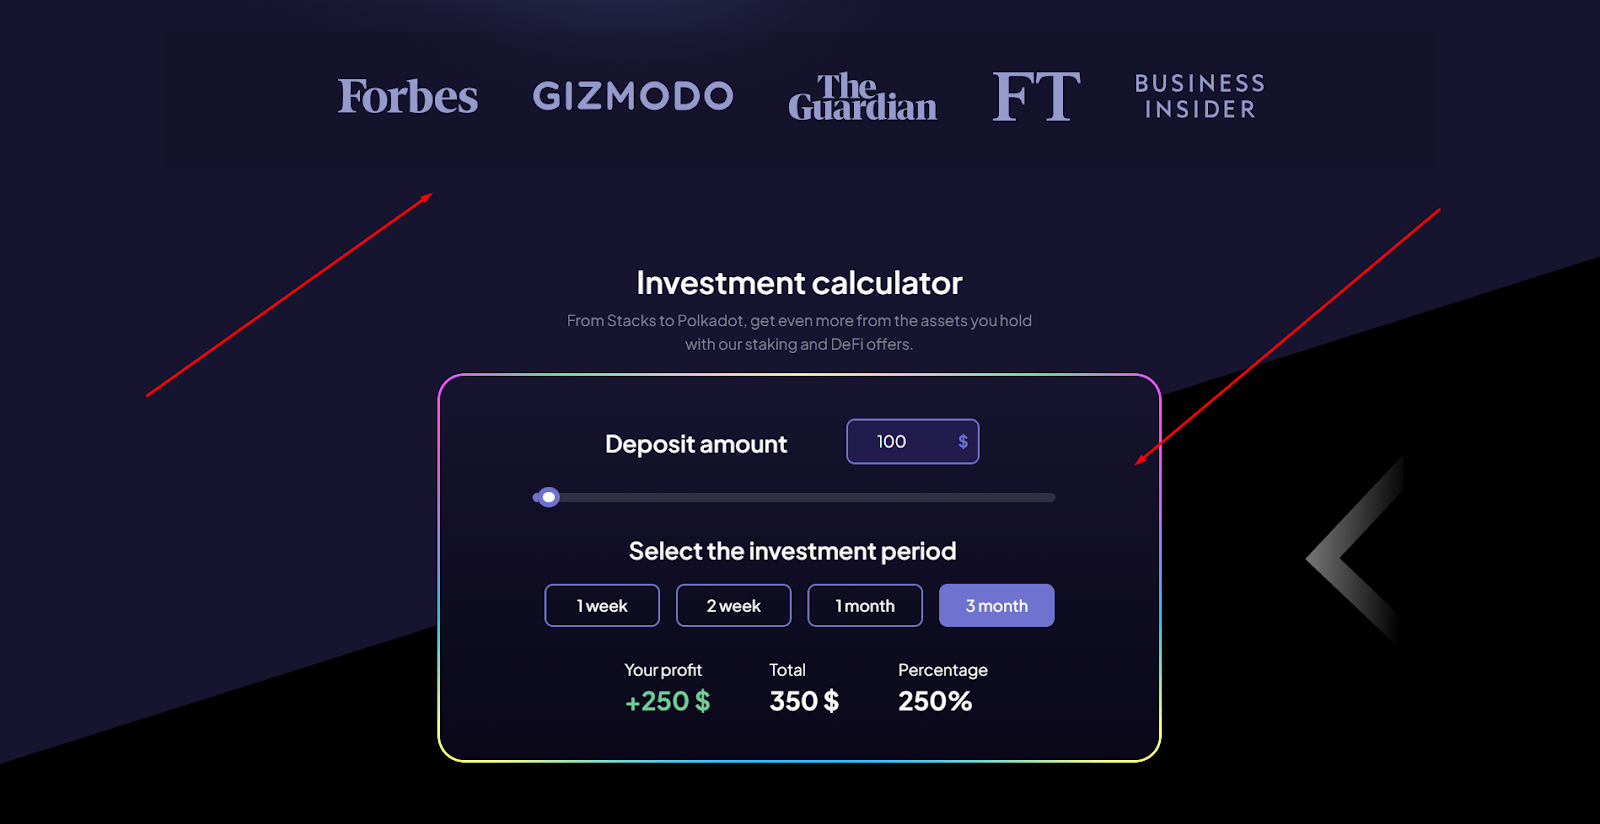Open the Business Insider logo
The height and width of the screenshot is (824, 1600).
pos(1200,96)
